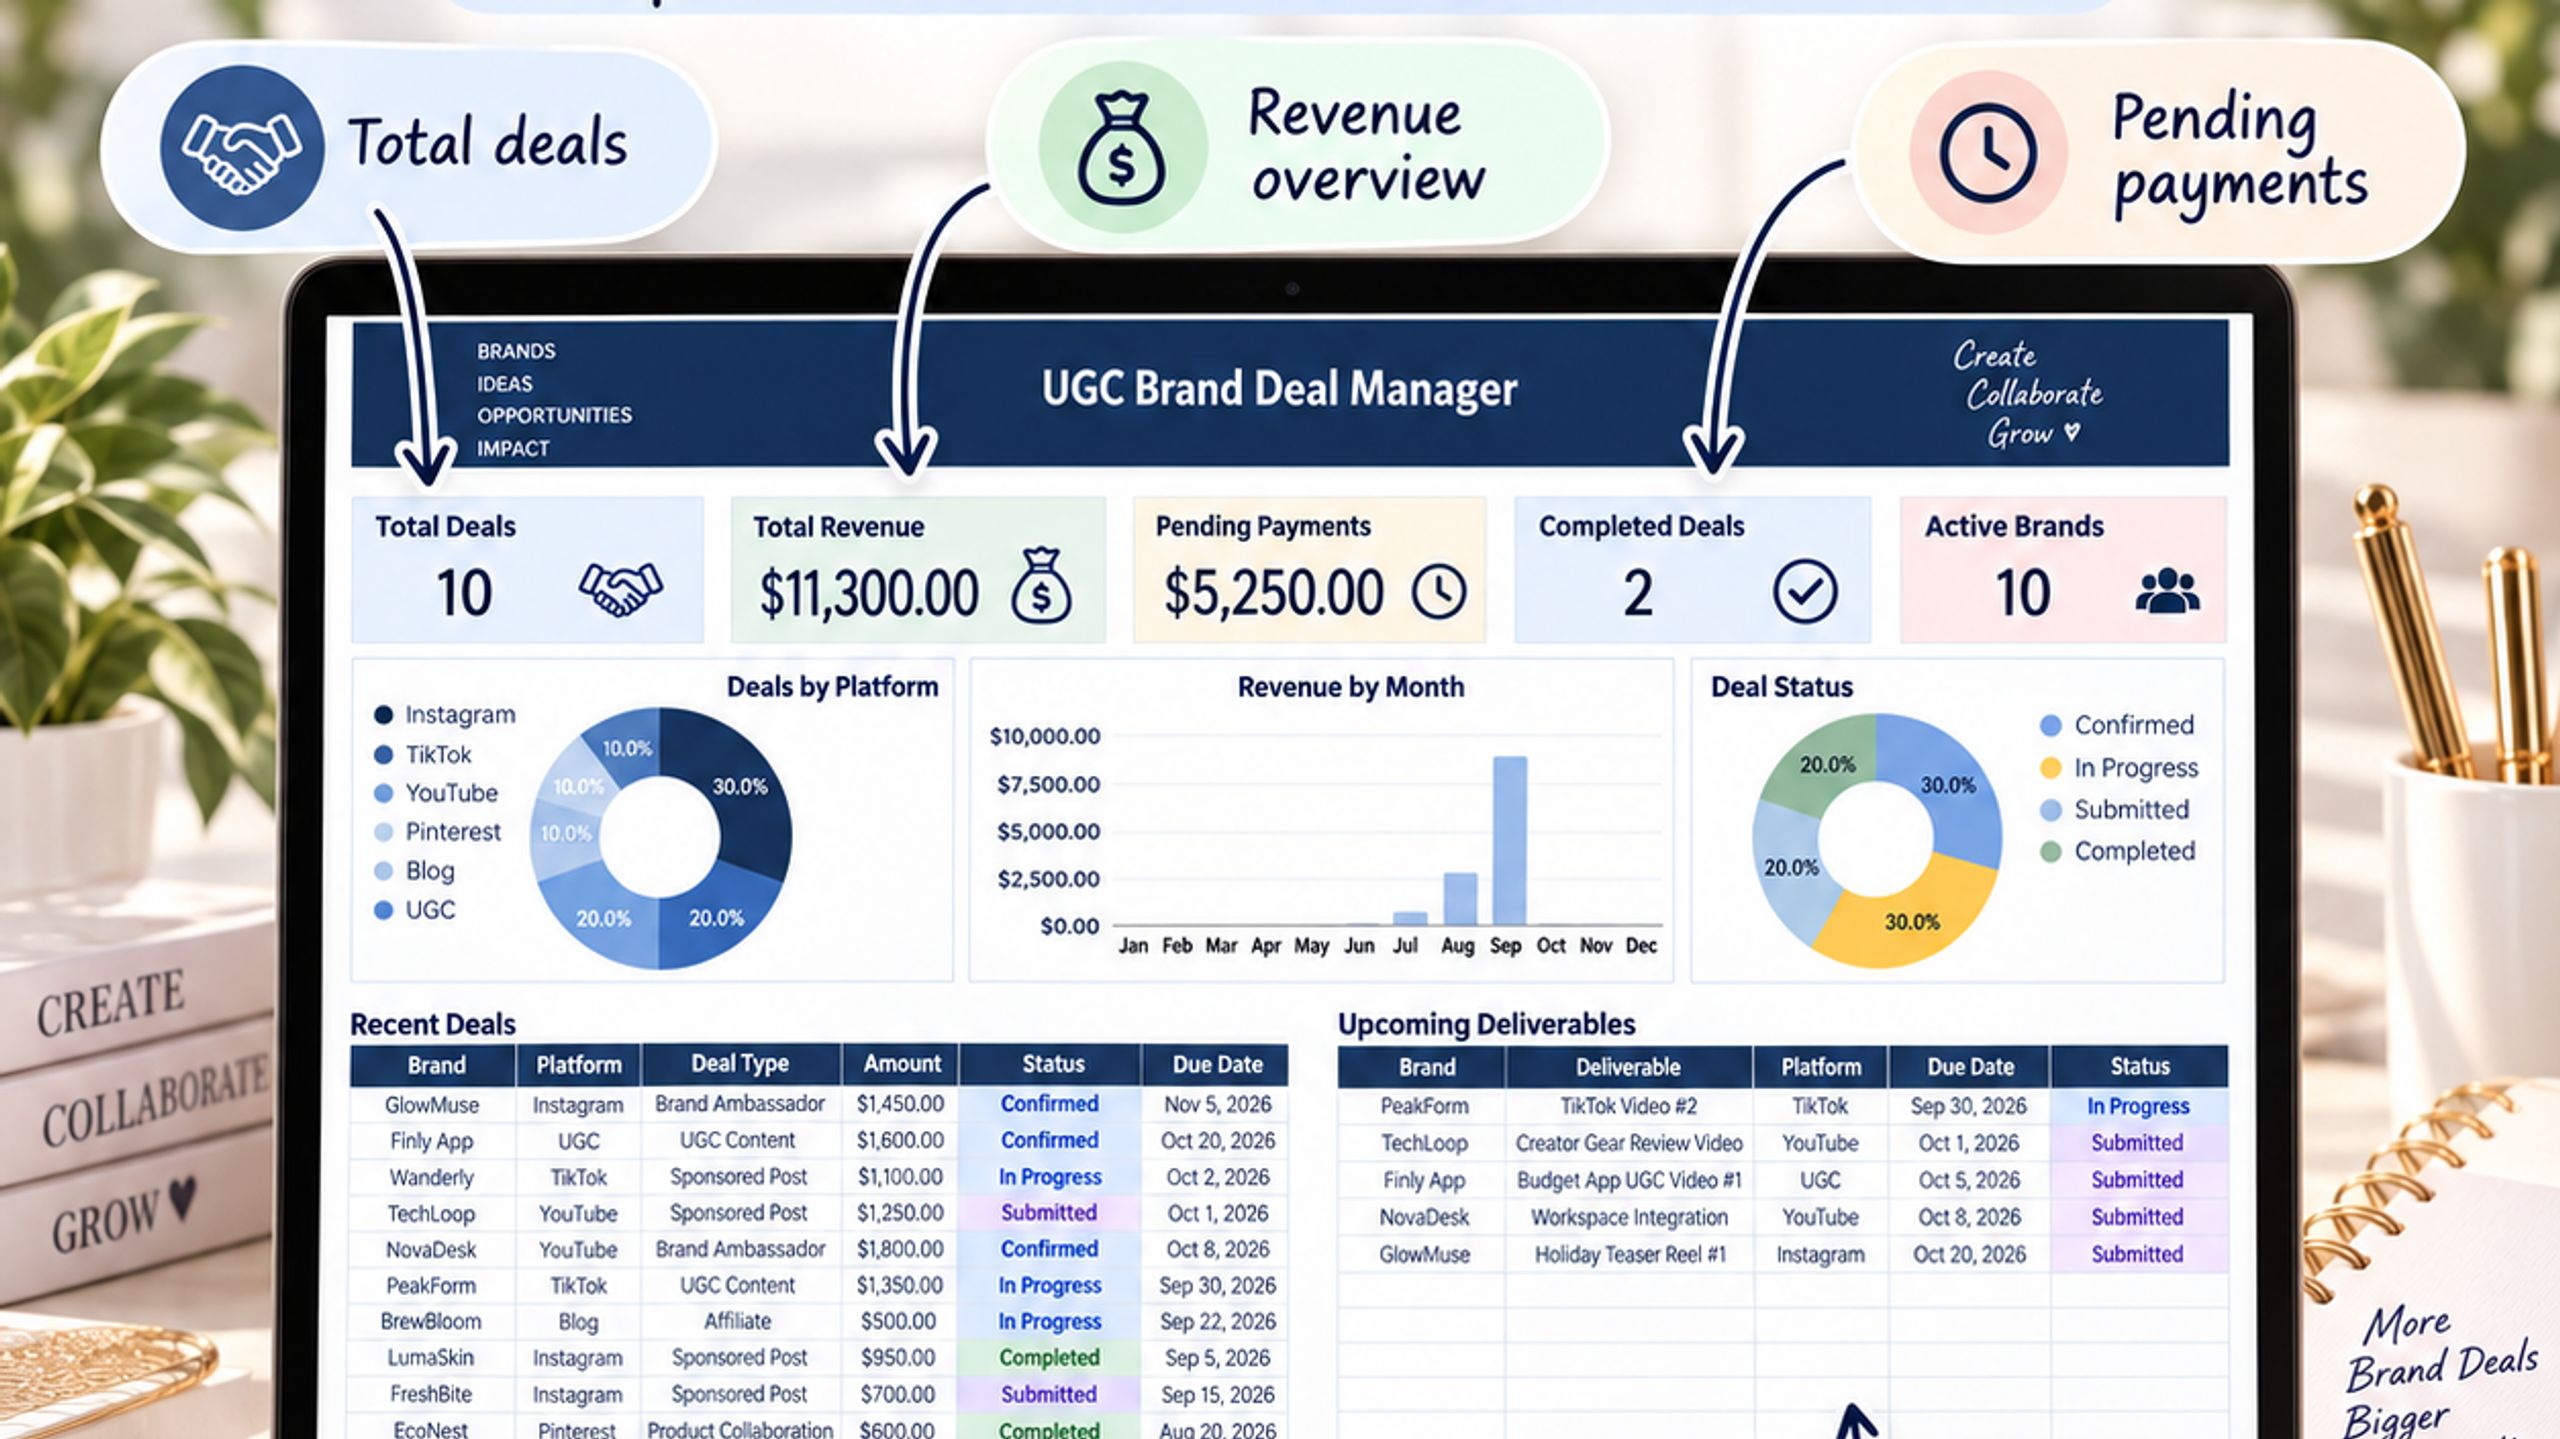The height and width of the screenshot is (1439, 2560).
Task: Select the In Progress yellow legend dot
Action: pos(2050,768)
